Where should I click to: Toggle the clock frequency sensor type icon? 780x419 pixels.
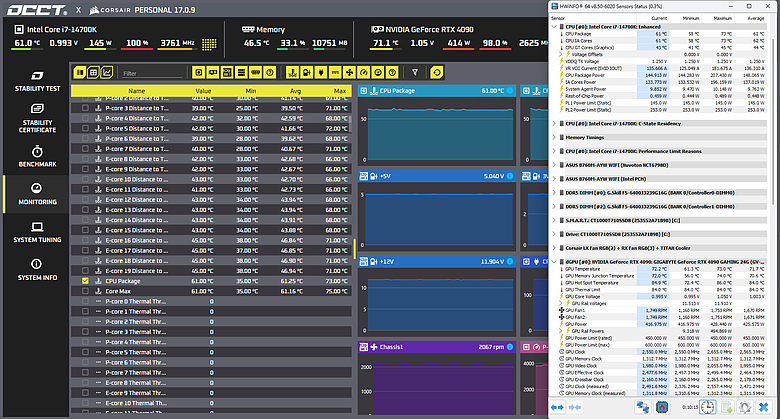click(x=378, y=73)
